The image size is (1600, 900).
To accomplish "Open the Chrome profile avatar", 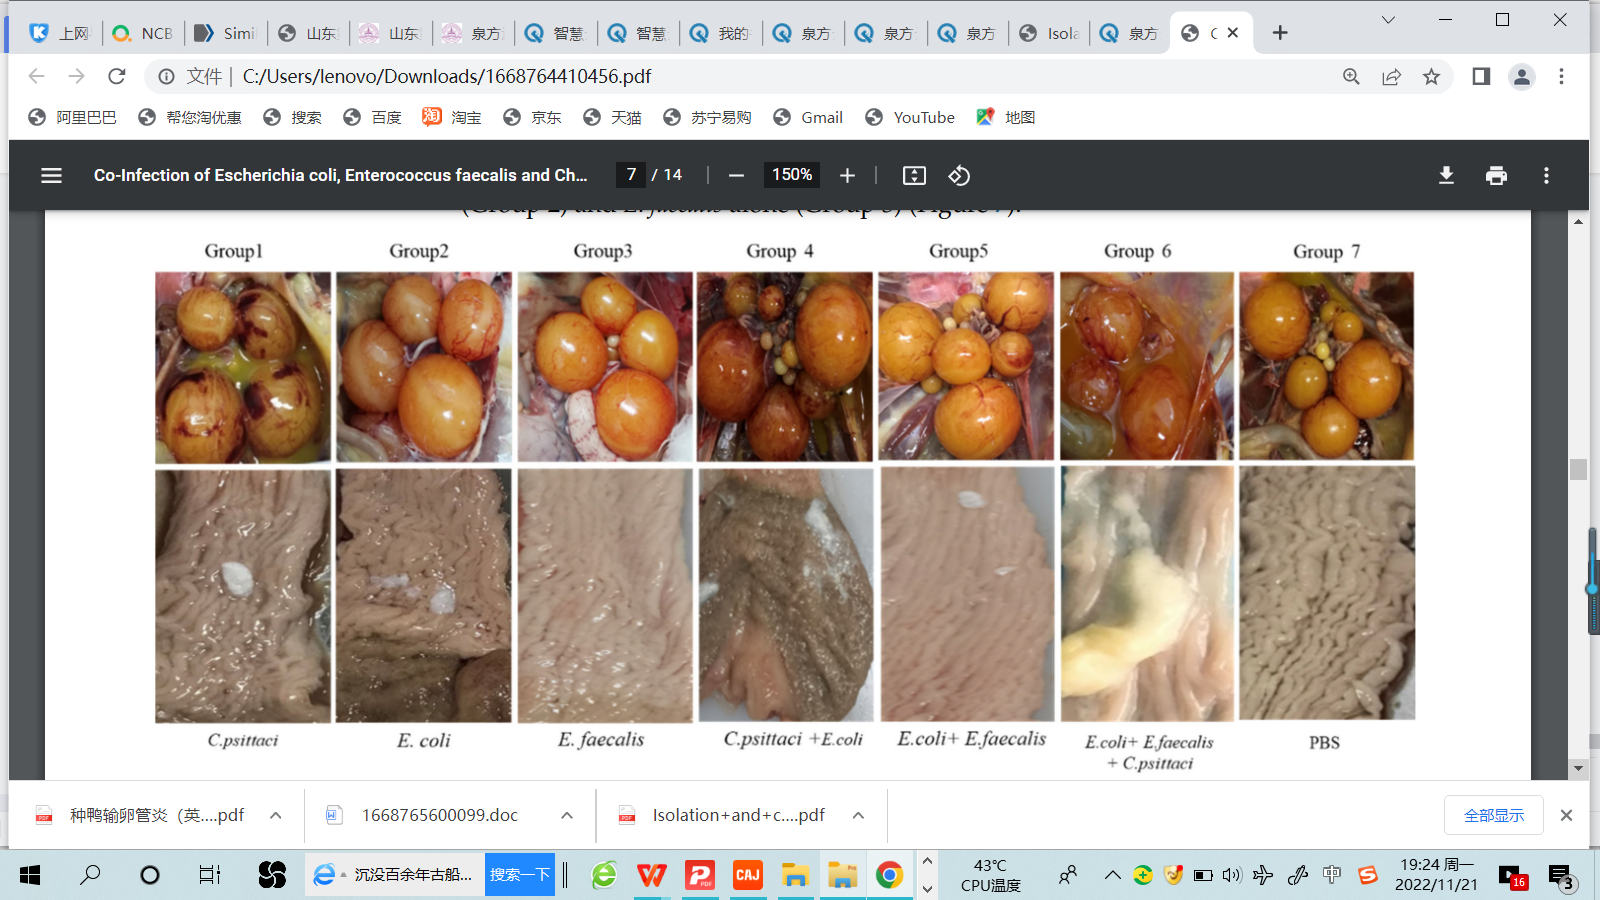I will (x=1522, y=76).
